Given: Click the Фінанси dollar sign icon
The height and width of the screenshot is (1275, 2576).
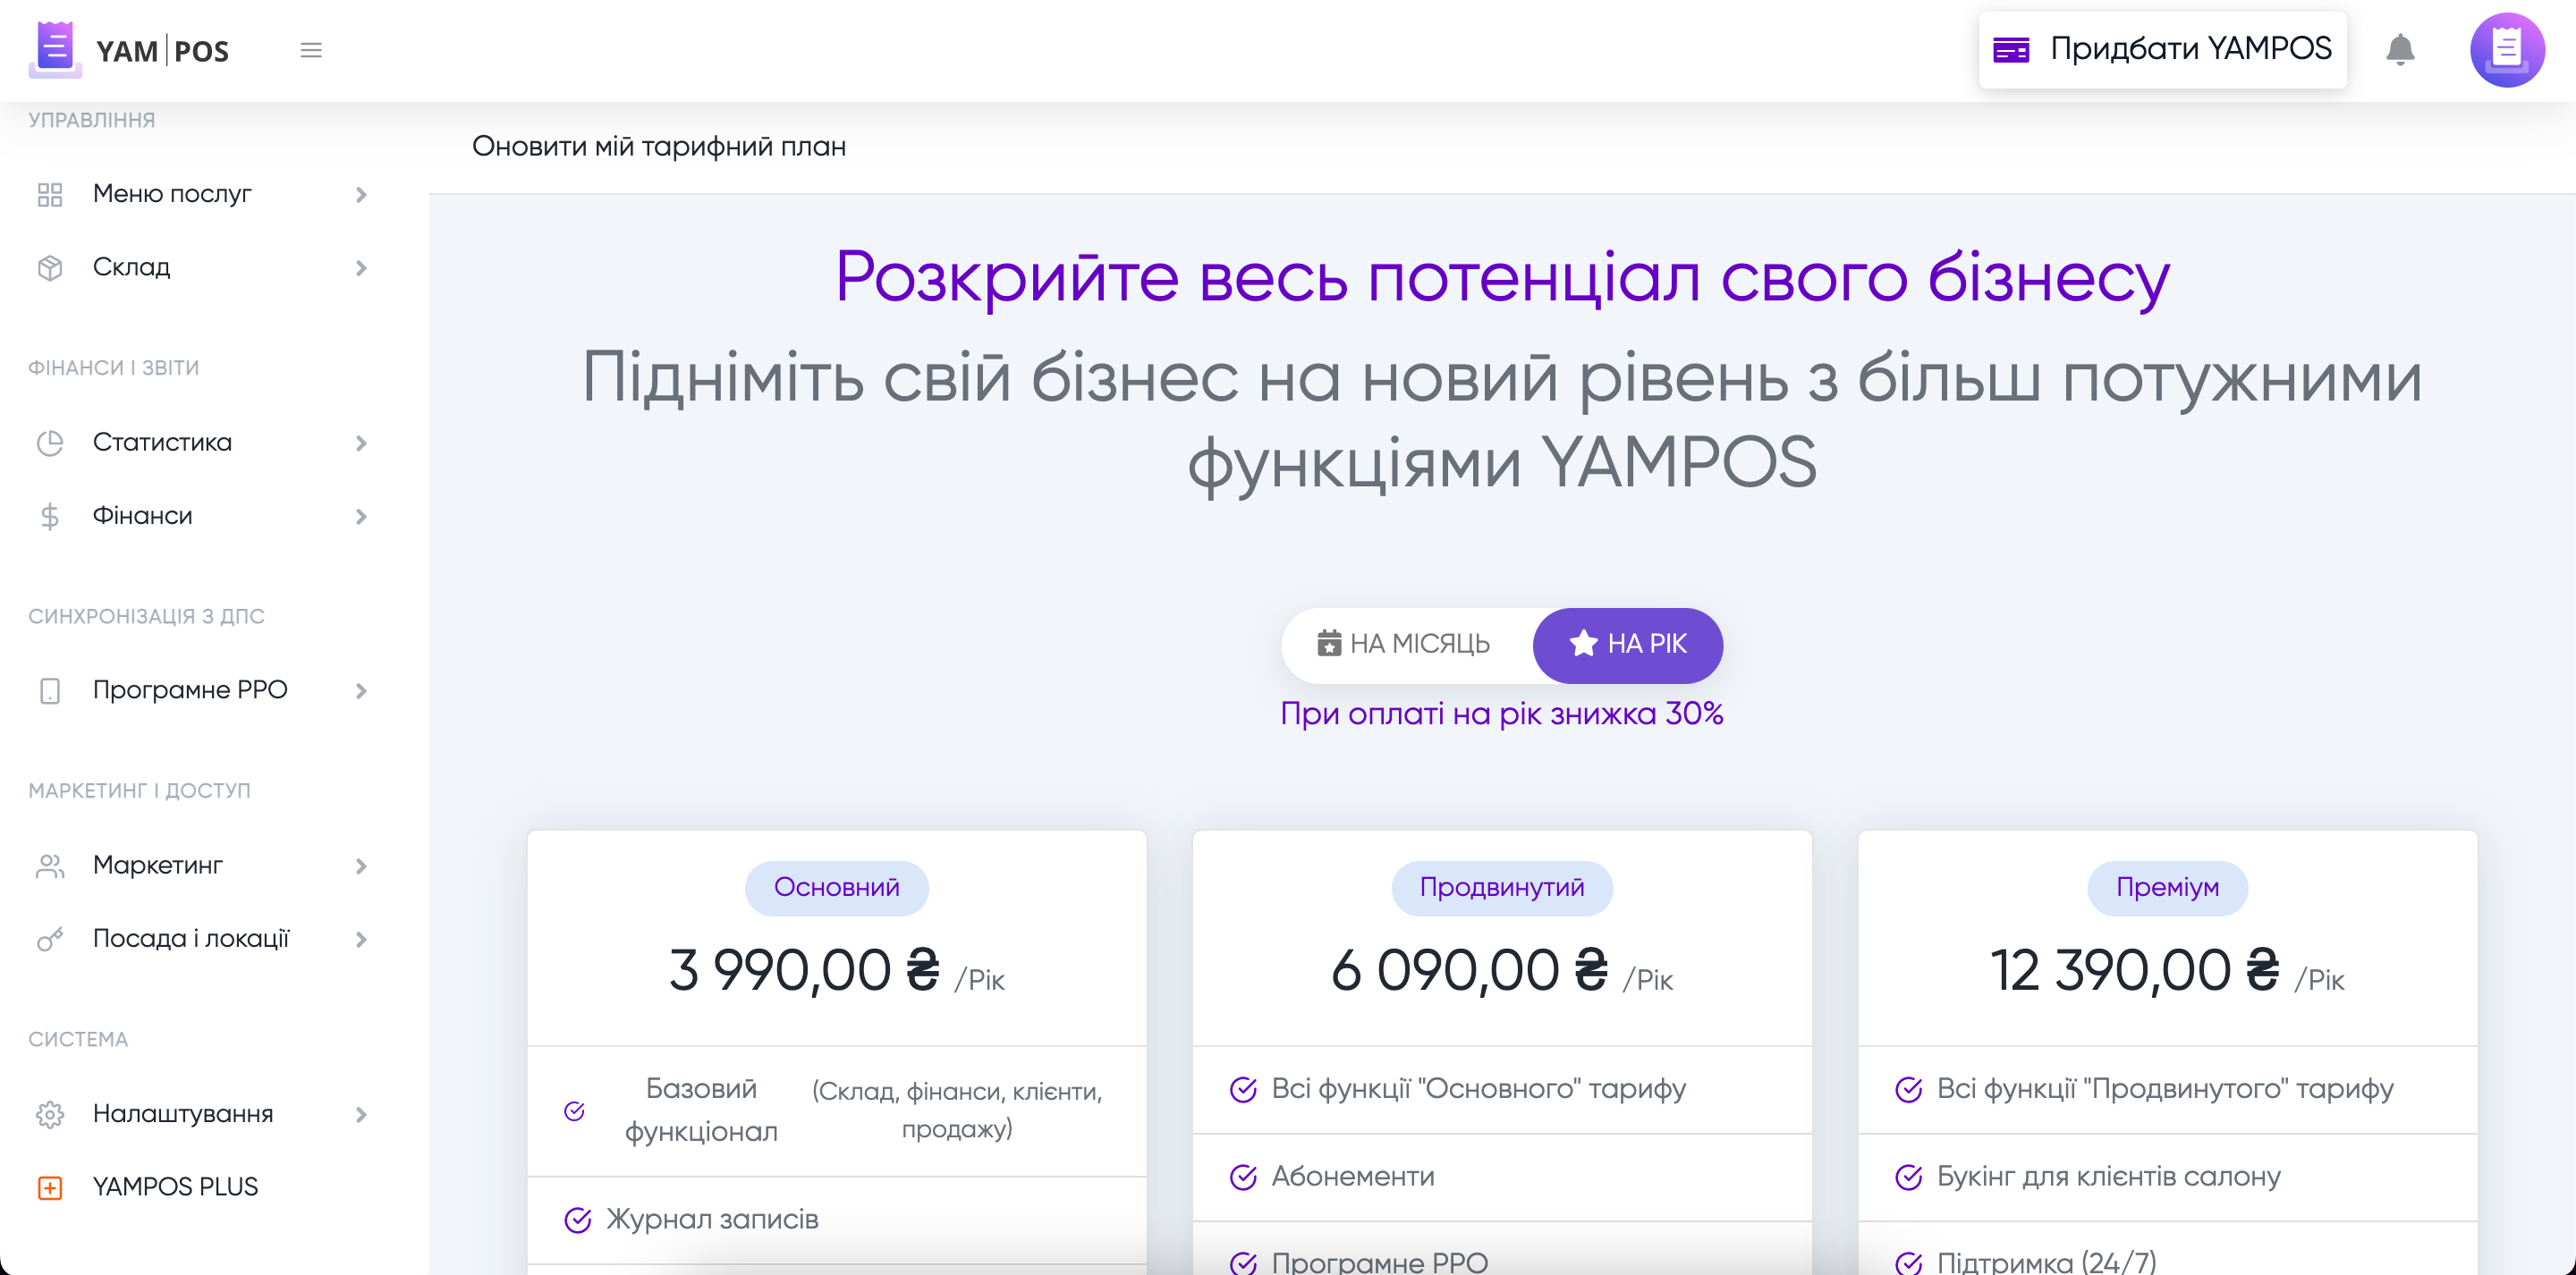Looking at the screenshot, I should (50, 516).
